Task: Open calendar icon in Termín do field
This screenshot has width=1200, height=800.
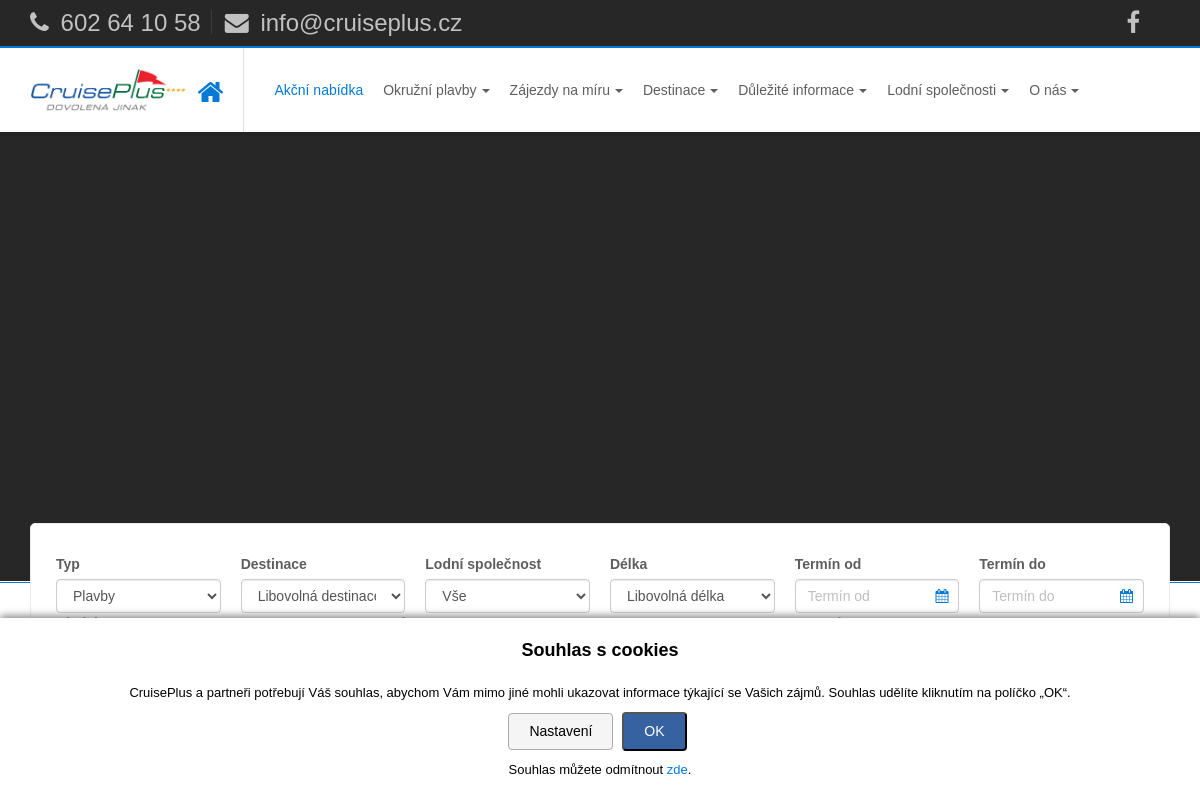Action: coord(1126,596)
